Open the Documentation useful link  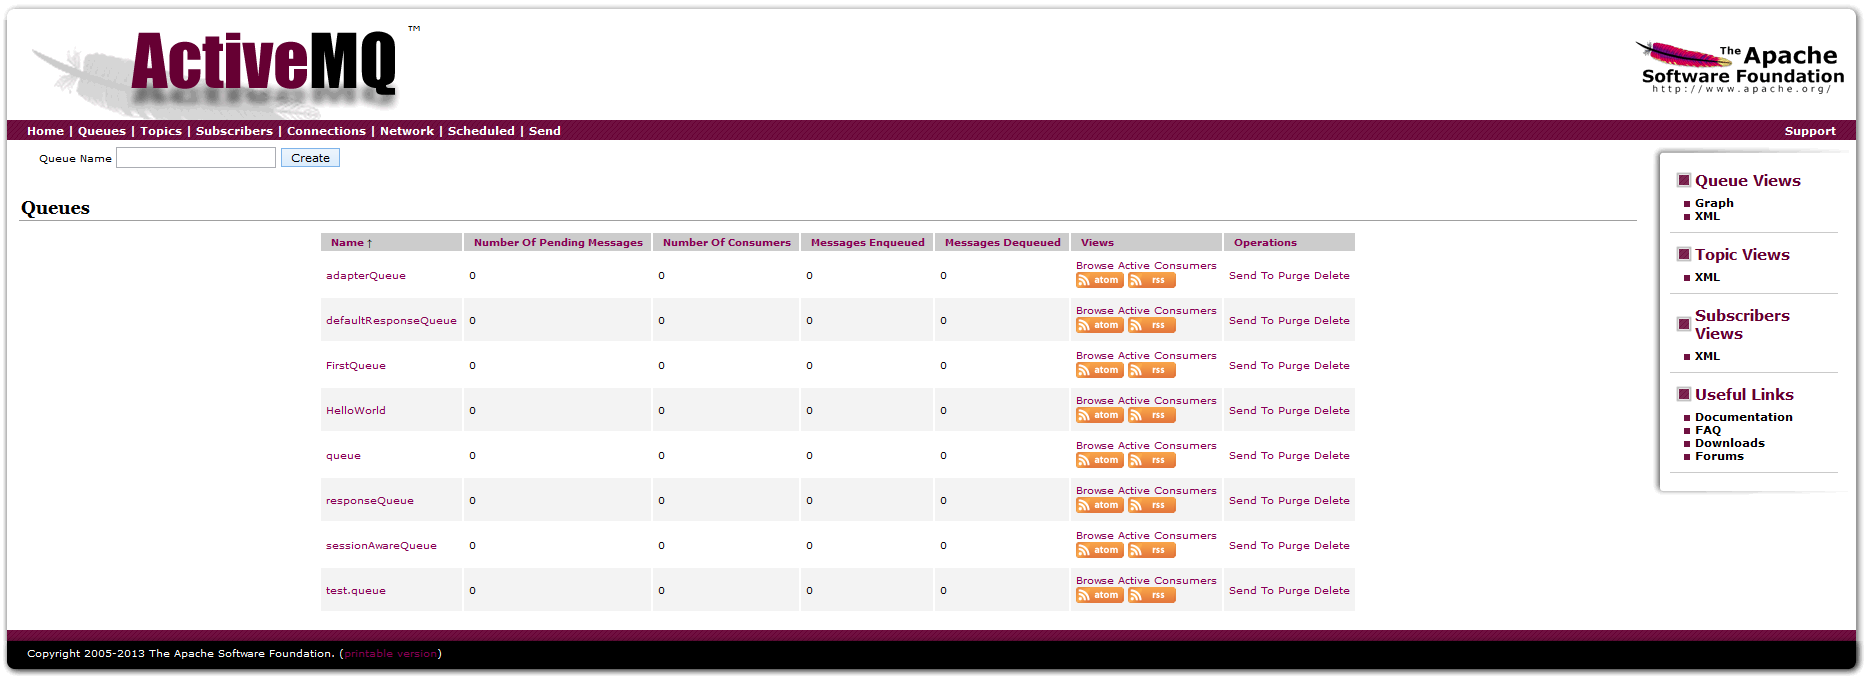tap(1743, 417)
